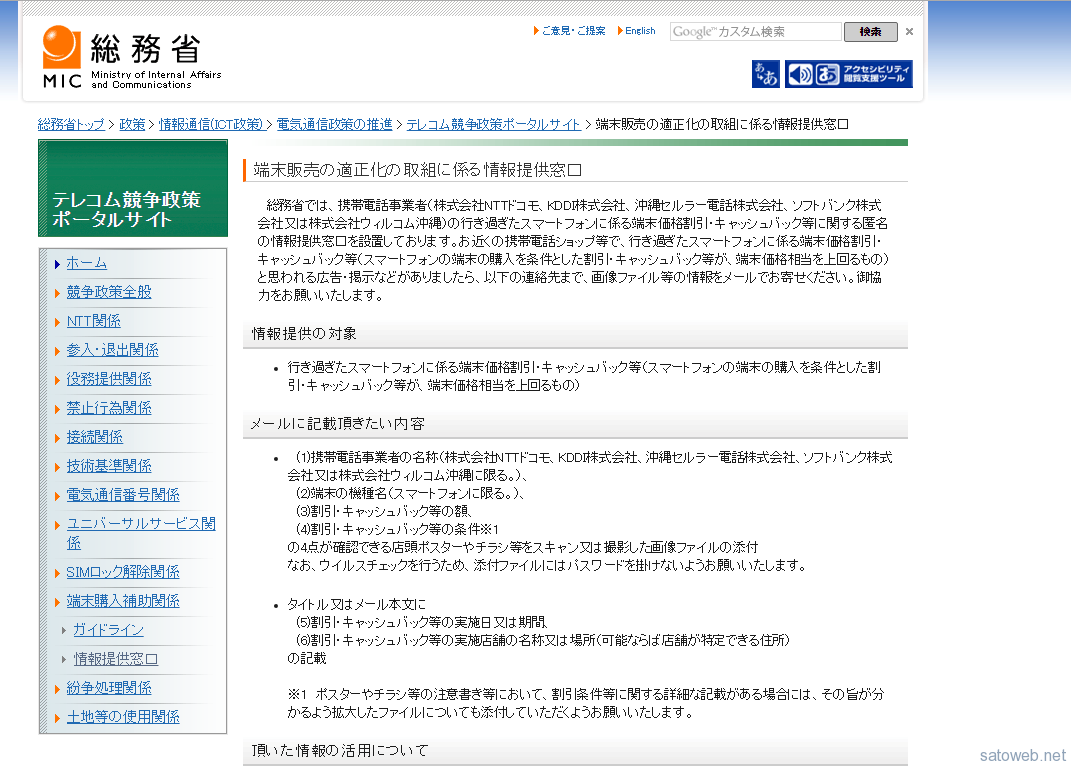Open 禁止行為関係 in the sidebar
The width and height of the screenshot is (1071, 766).
click(x=109, y=408)
